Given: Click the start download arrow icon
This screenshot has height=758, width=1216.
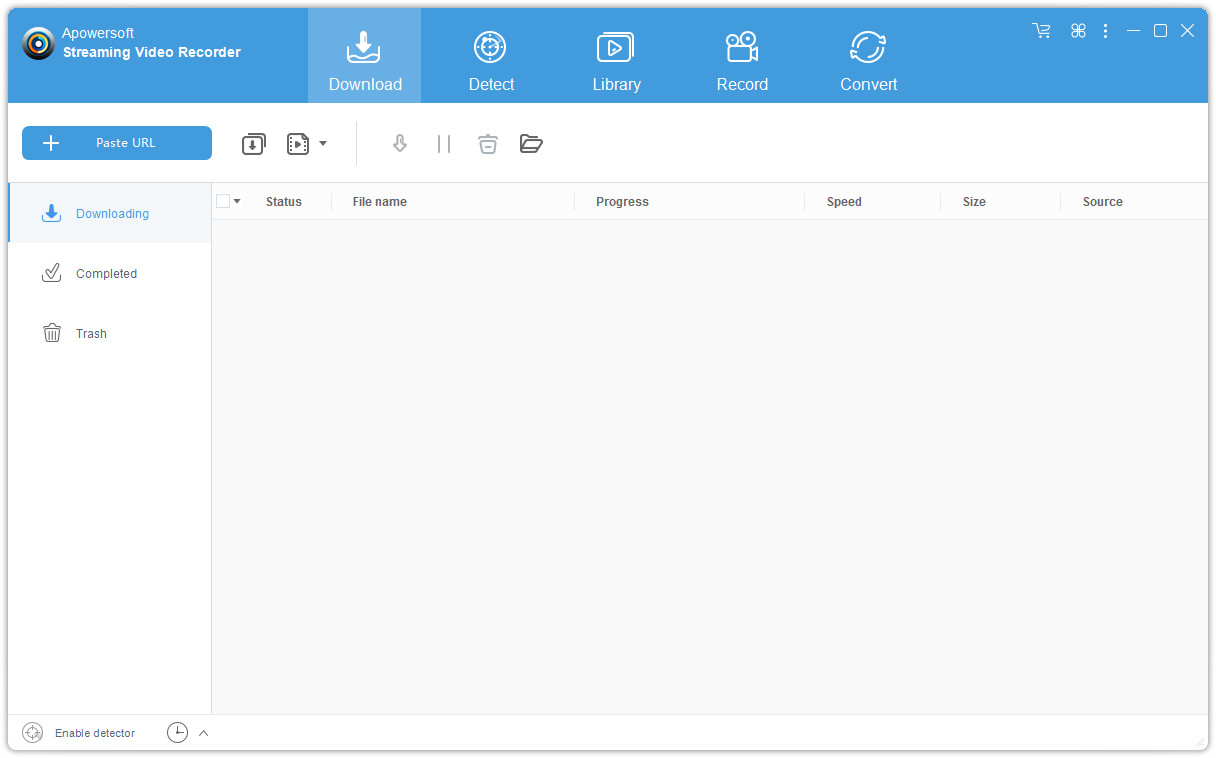Looking at the screenshot, I should [400, 144].
